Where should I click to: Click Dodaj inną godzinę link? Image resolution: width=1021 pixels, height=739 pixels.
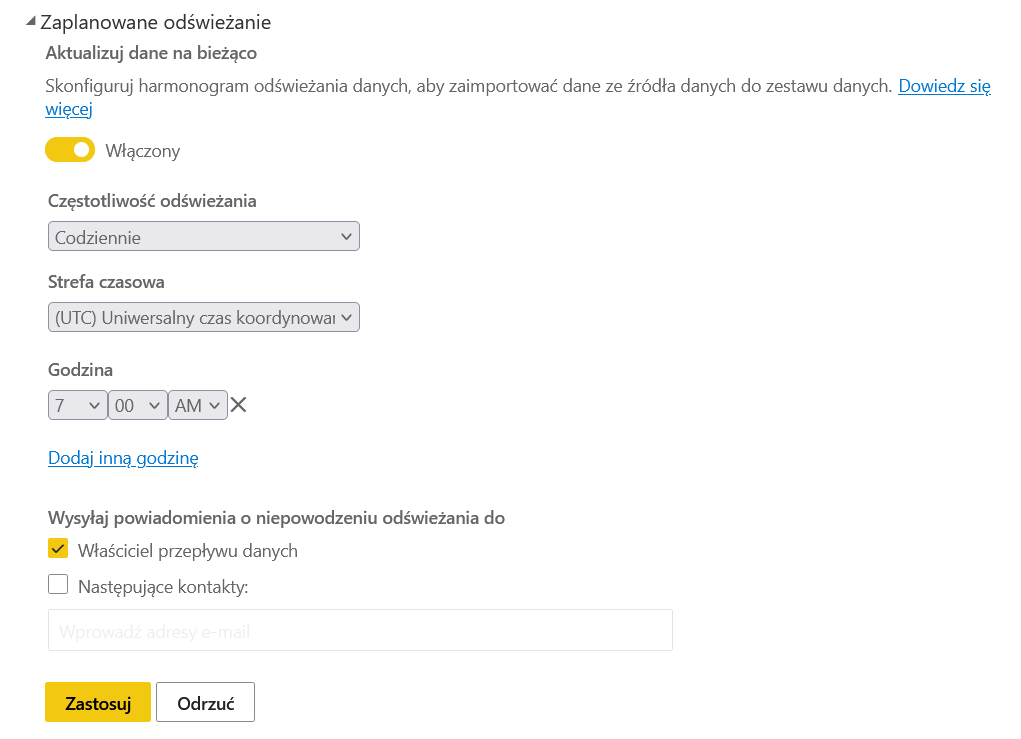pos(123,458)
